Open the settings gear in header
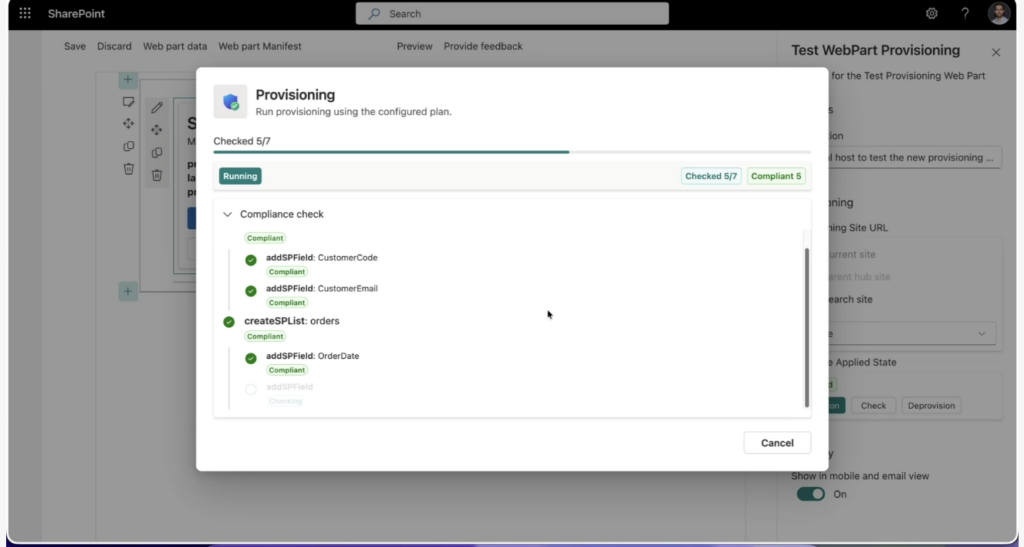1024x547 pixels. point(931,13)
